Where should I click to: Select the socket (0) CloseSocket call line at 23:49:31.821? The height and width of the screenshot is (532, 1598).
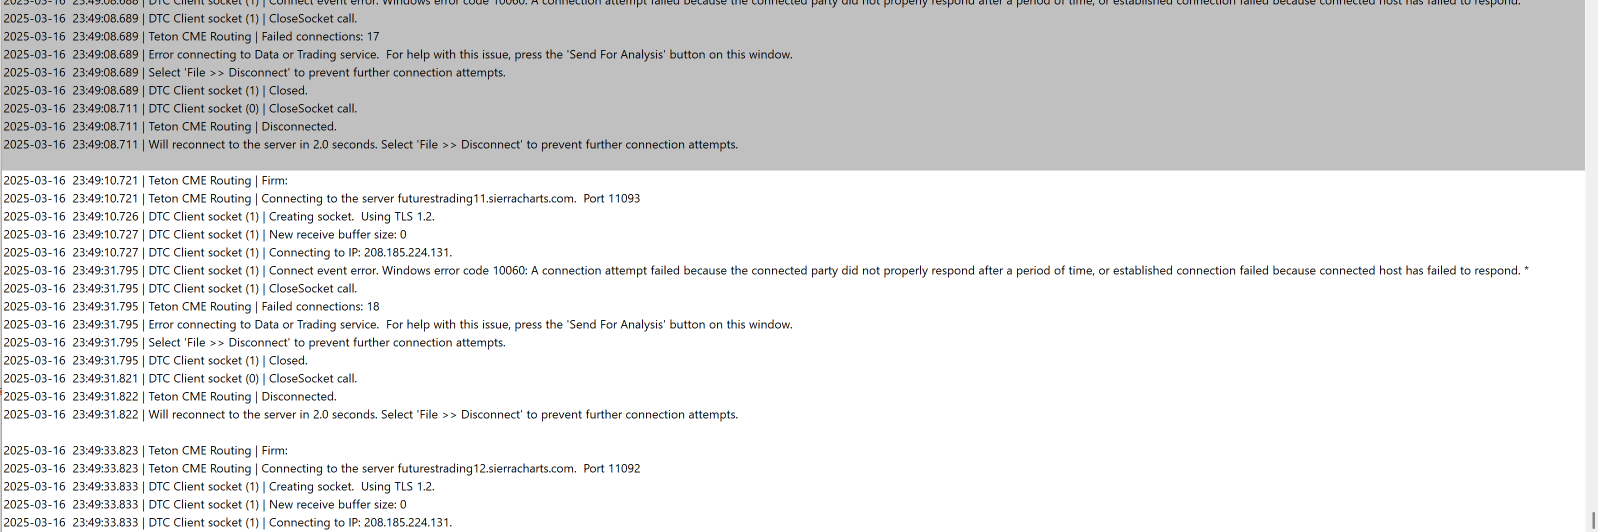coord(252,379)
